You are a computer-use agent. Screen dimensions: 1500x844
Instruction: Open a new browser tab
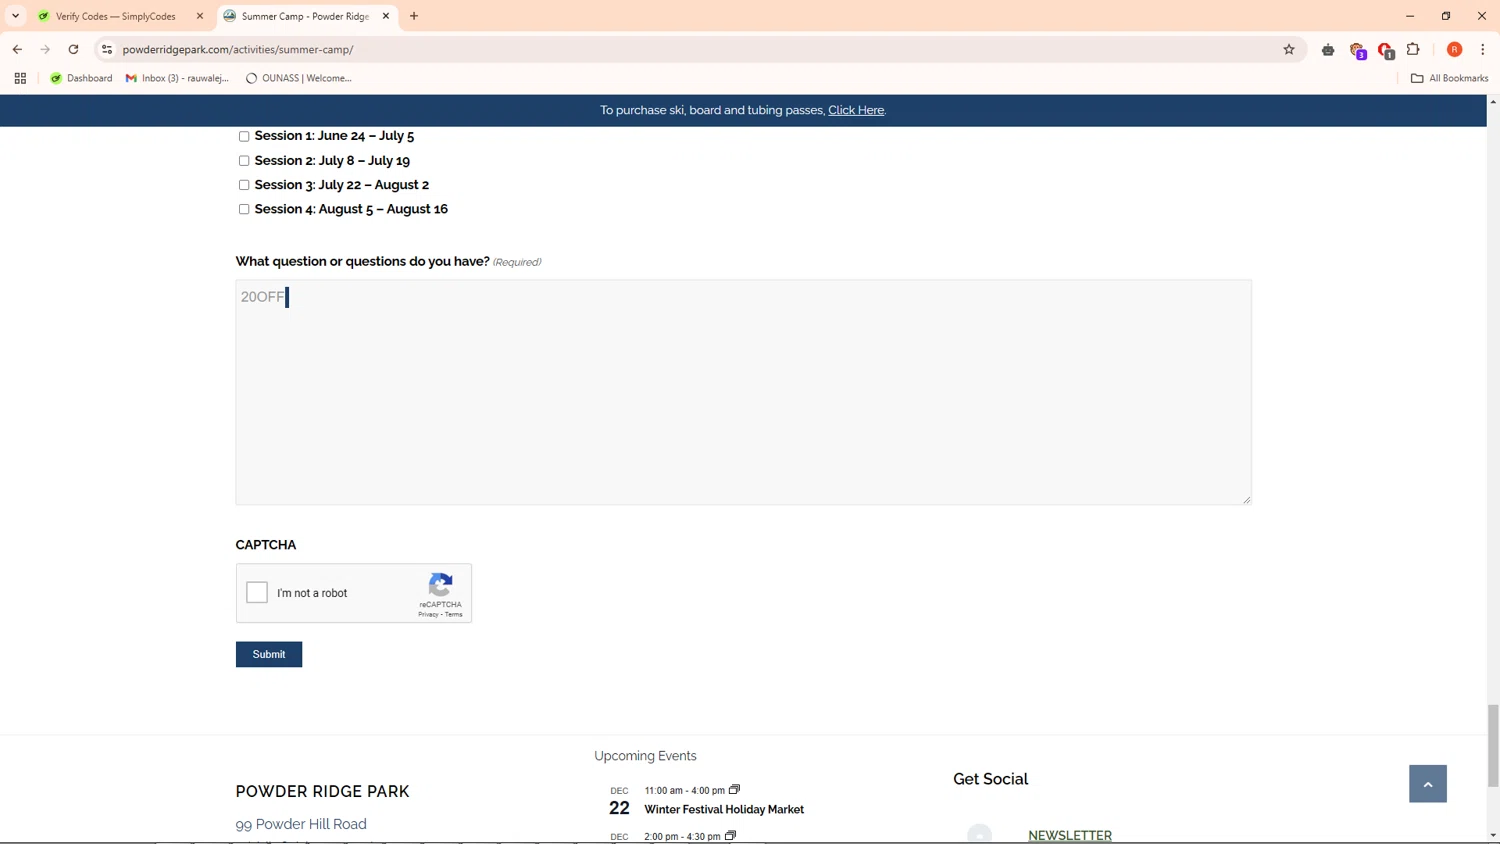(414, 16)
